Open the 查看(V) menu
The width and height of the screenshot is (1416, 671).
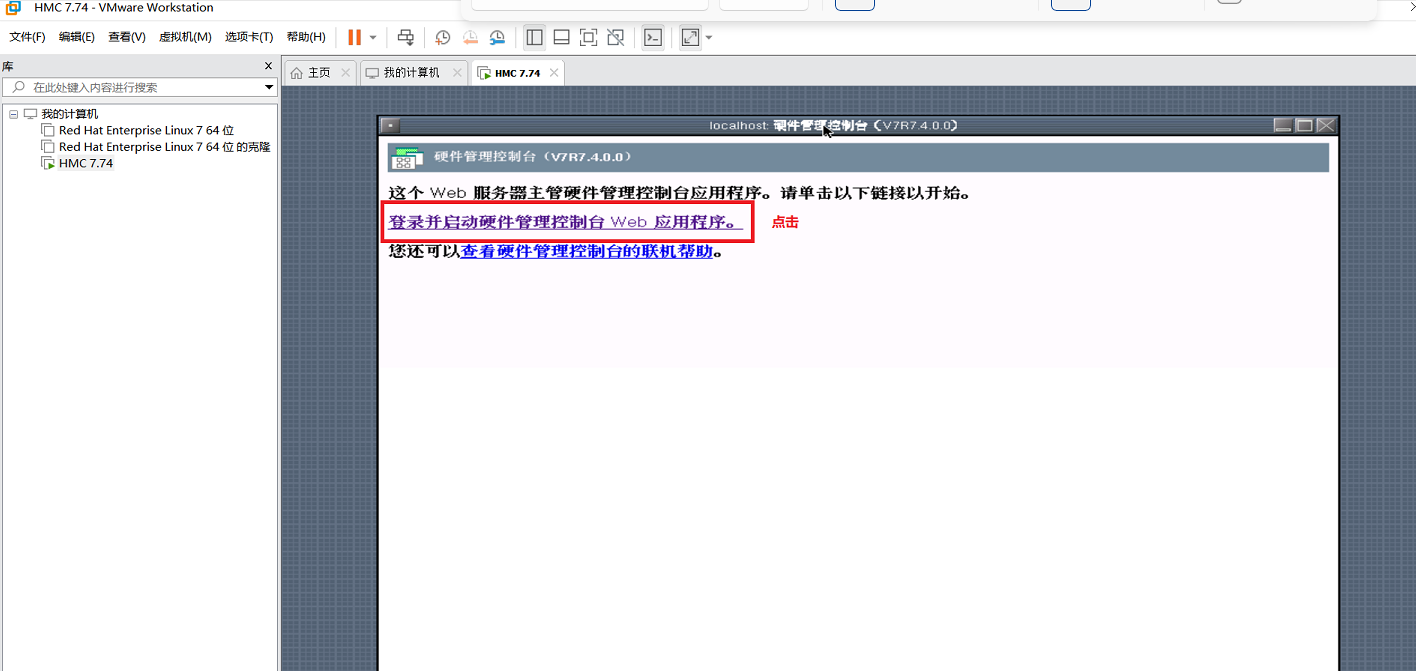click(x=127, y=37)
